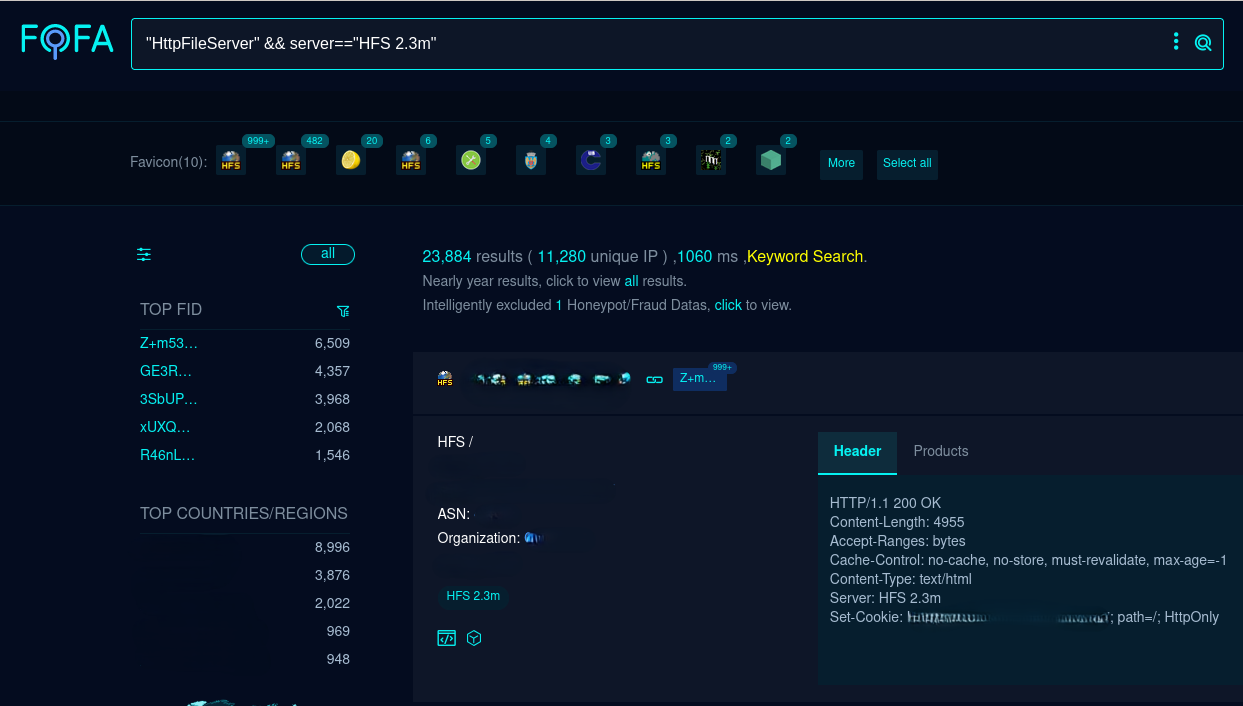Select the dark pixelated favicon with 2 count
The width and height of the screenshot is (1243, 706).
point(711,160)
